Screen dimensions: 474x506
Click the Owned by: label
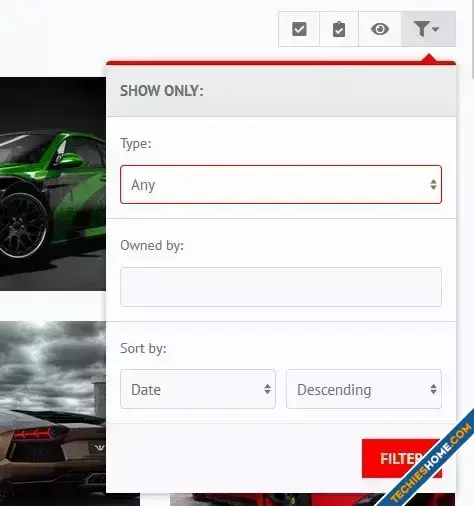pyautogui.click(x=152, y=245)
